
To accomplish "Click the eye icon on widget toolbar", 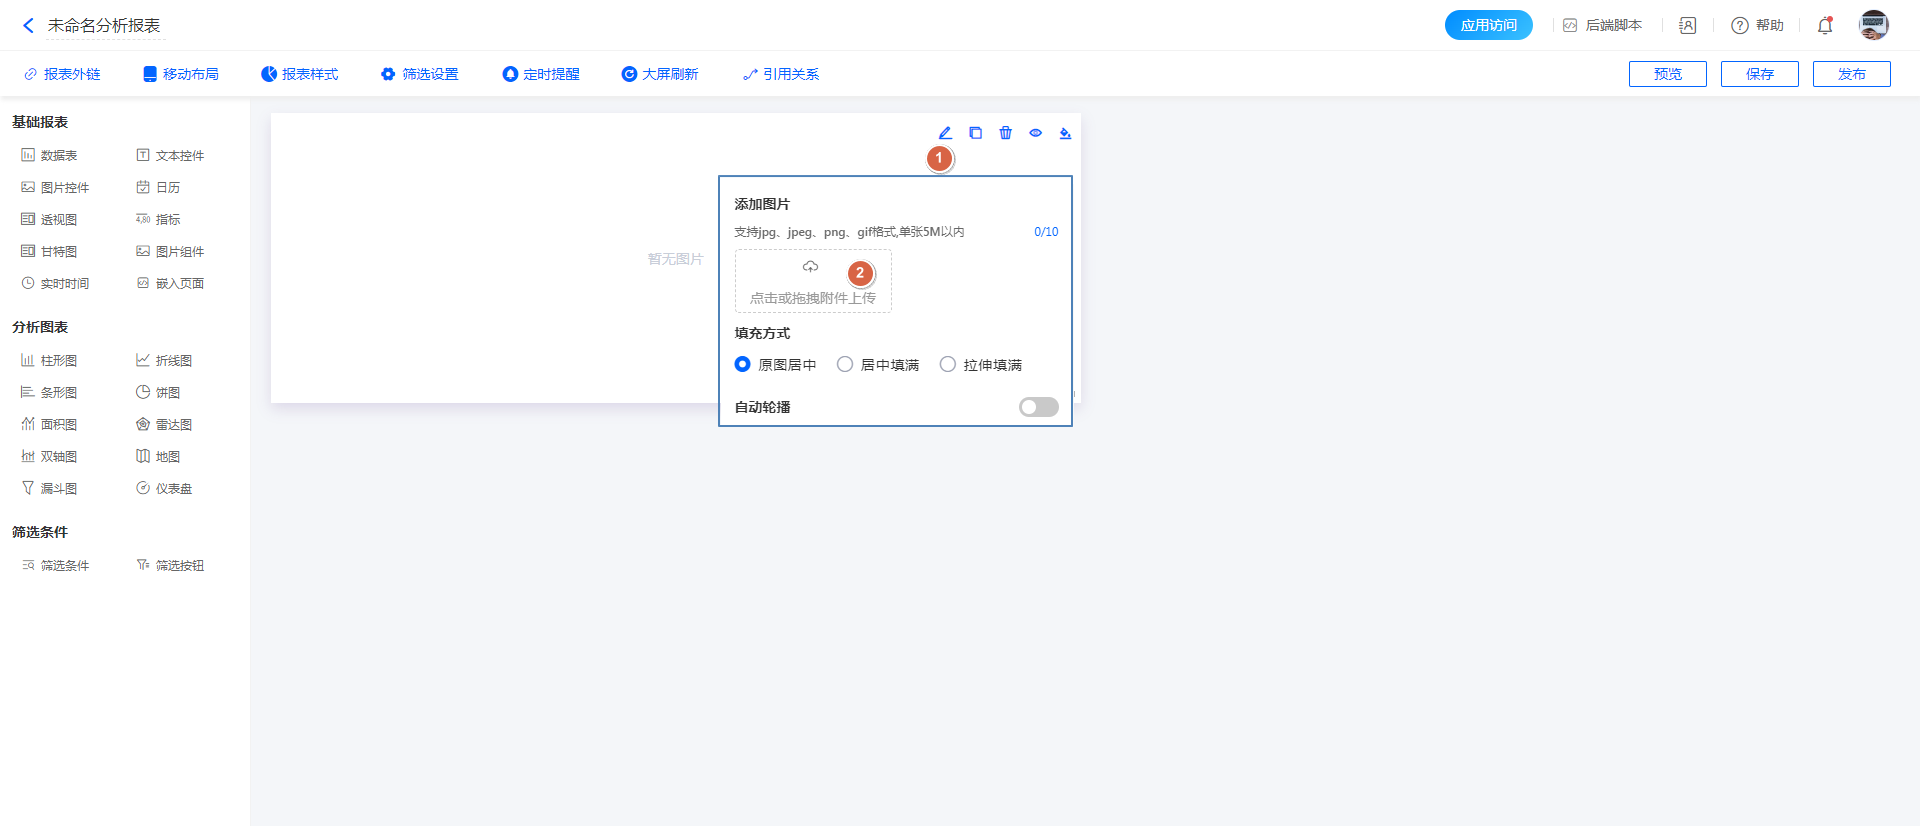I will [x=1035, y=133].
